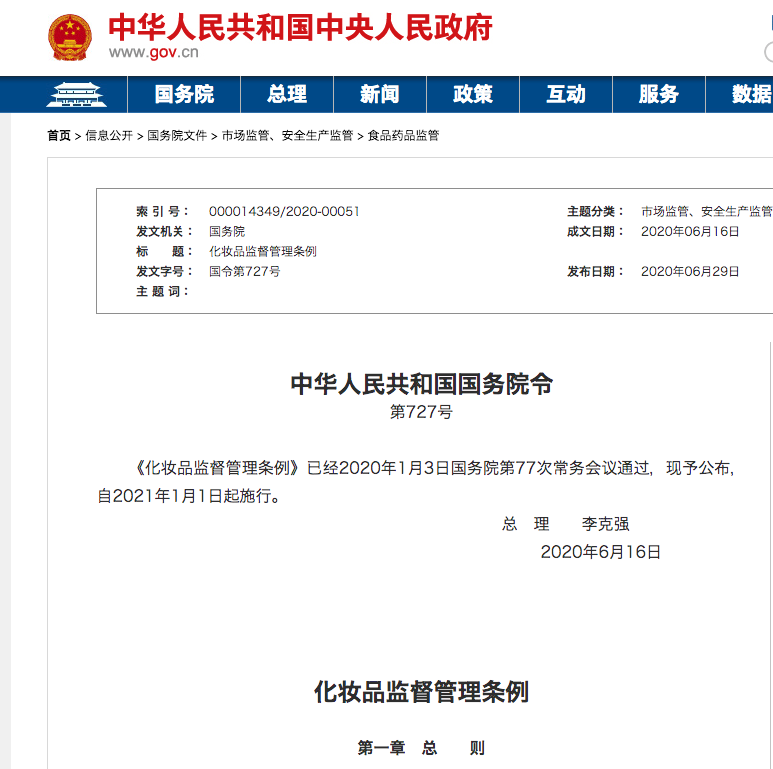This screenshot has height=769, width=773.
Task: Click the 发文字号 label
Action: click(164, 272)
